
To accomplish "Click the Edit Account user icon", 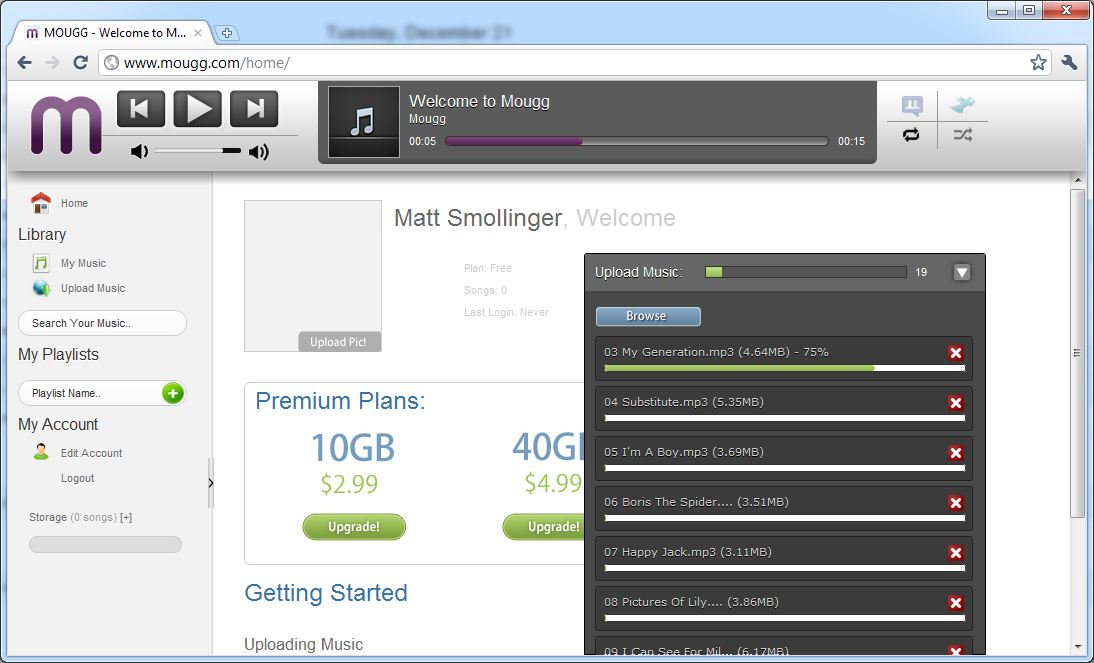I will [41, 452].
